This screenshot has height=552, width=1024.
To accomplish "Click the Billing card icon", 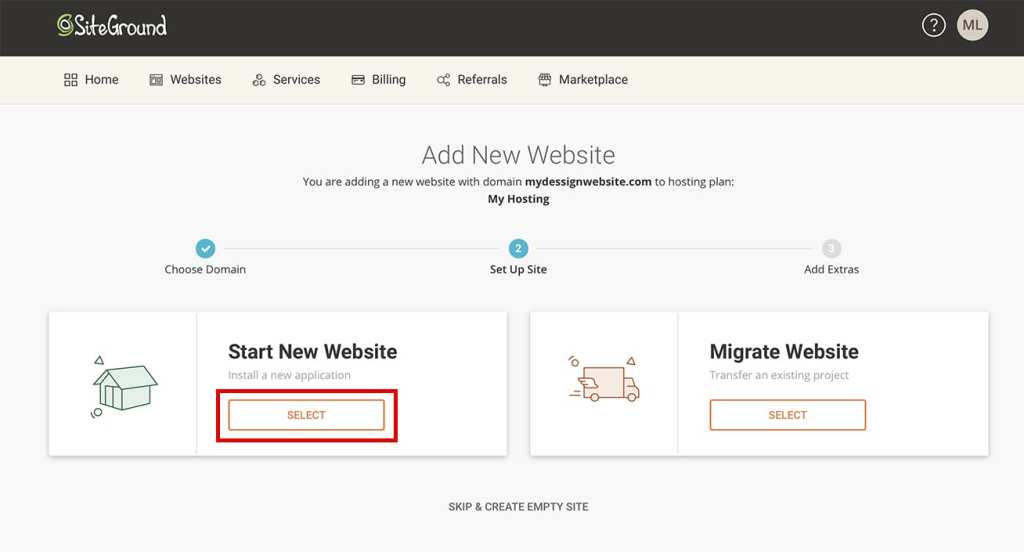I will point(358,80).
